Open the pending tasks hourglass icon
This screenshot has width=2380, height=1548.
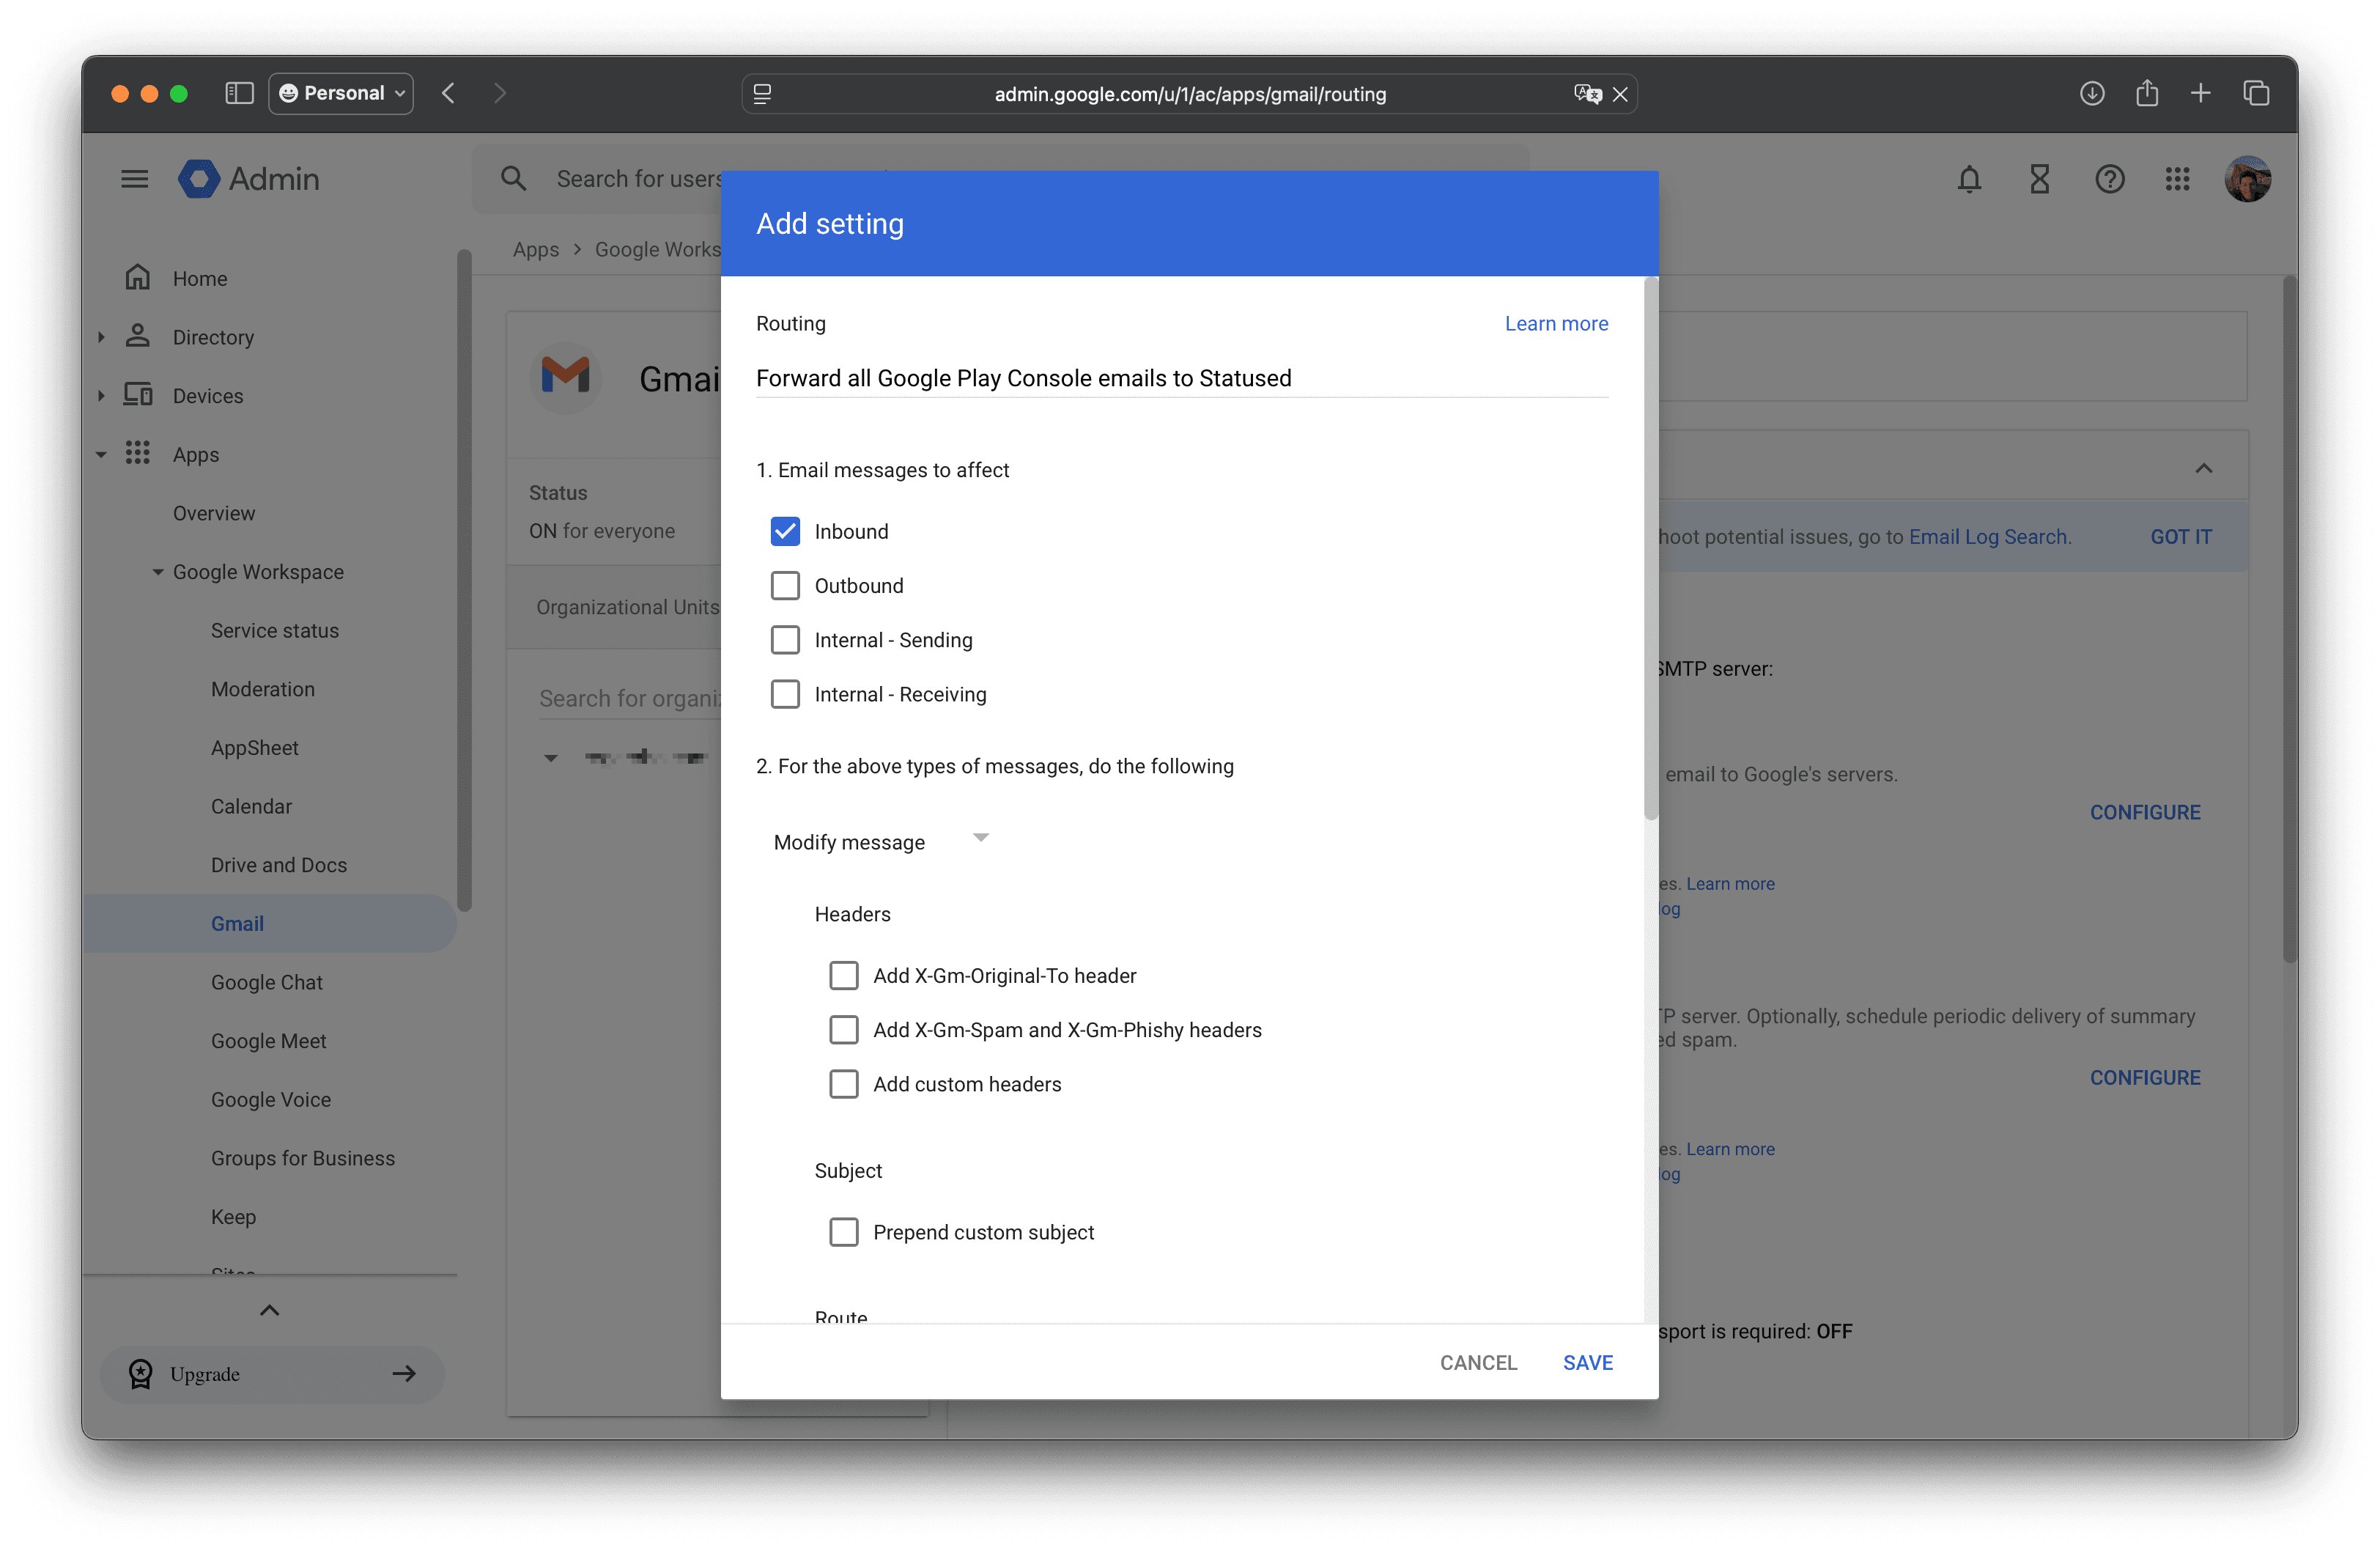tap(2040, 179)
